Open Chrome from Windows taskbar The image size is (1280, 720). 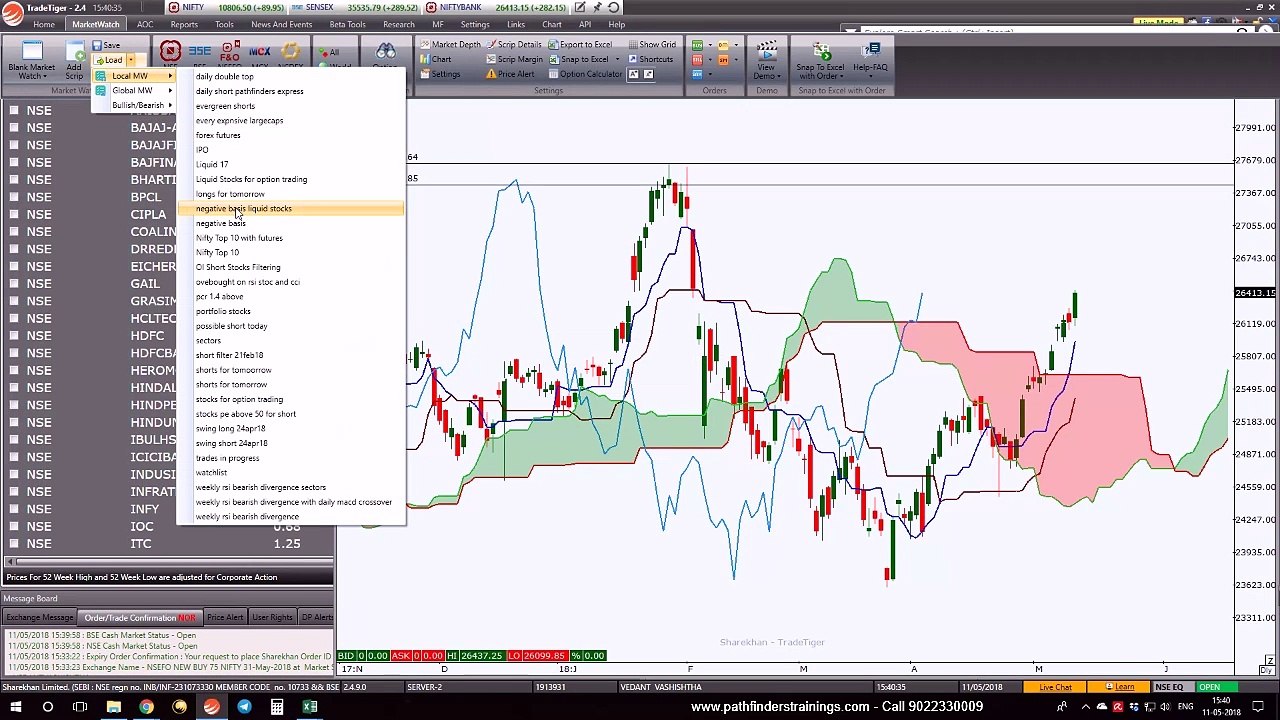146,707
